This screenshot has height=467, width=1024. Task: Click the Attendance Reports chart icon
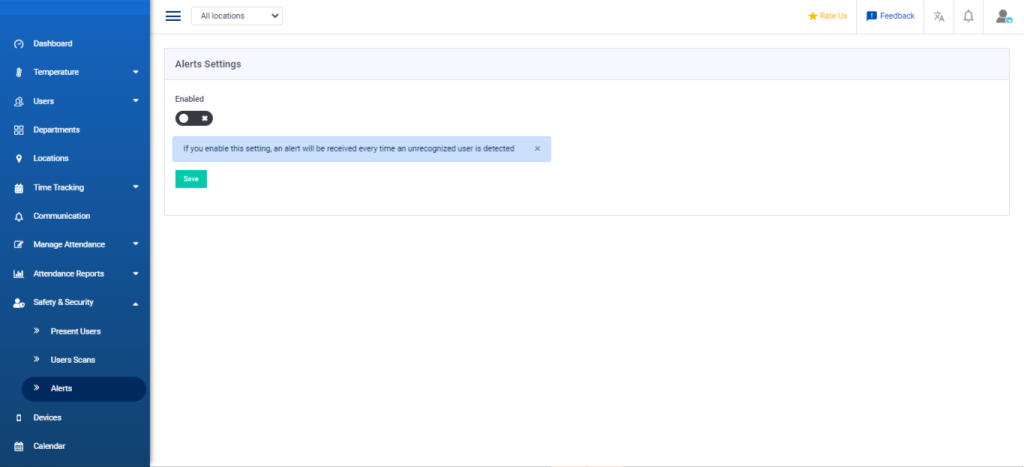19,274
